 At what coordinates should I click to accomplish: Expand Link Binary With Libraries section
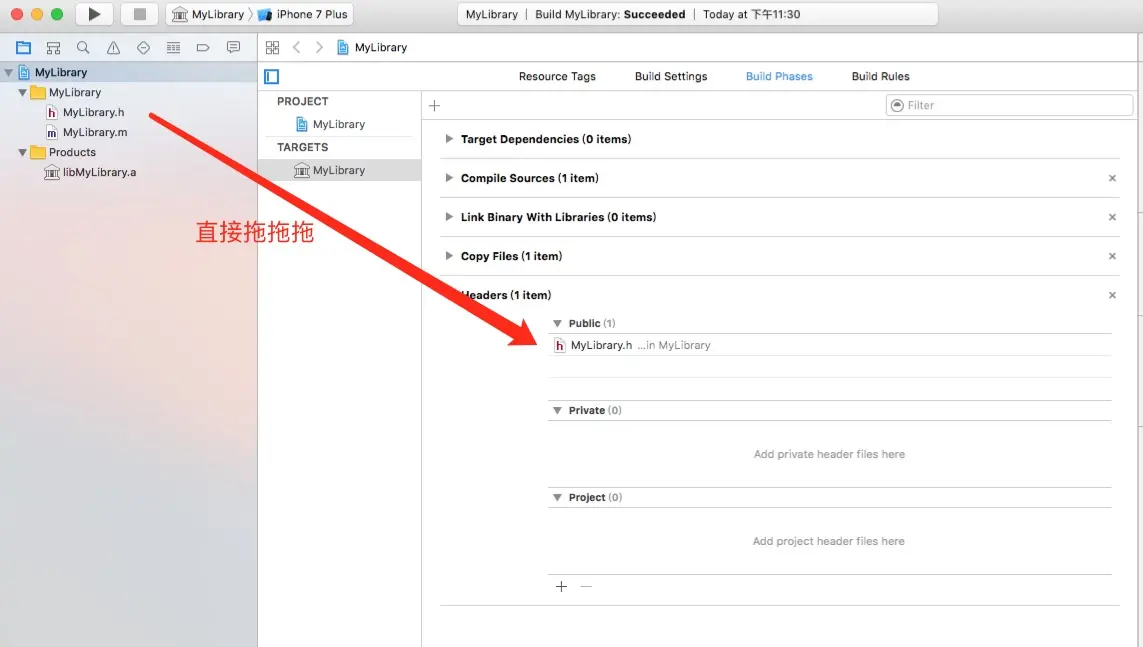(x=449, y=216)
